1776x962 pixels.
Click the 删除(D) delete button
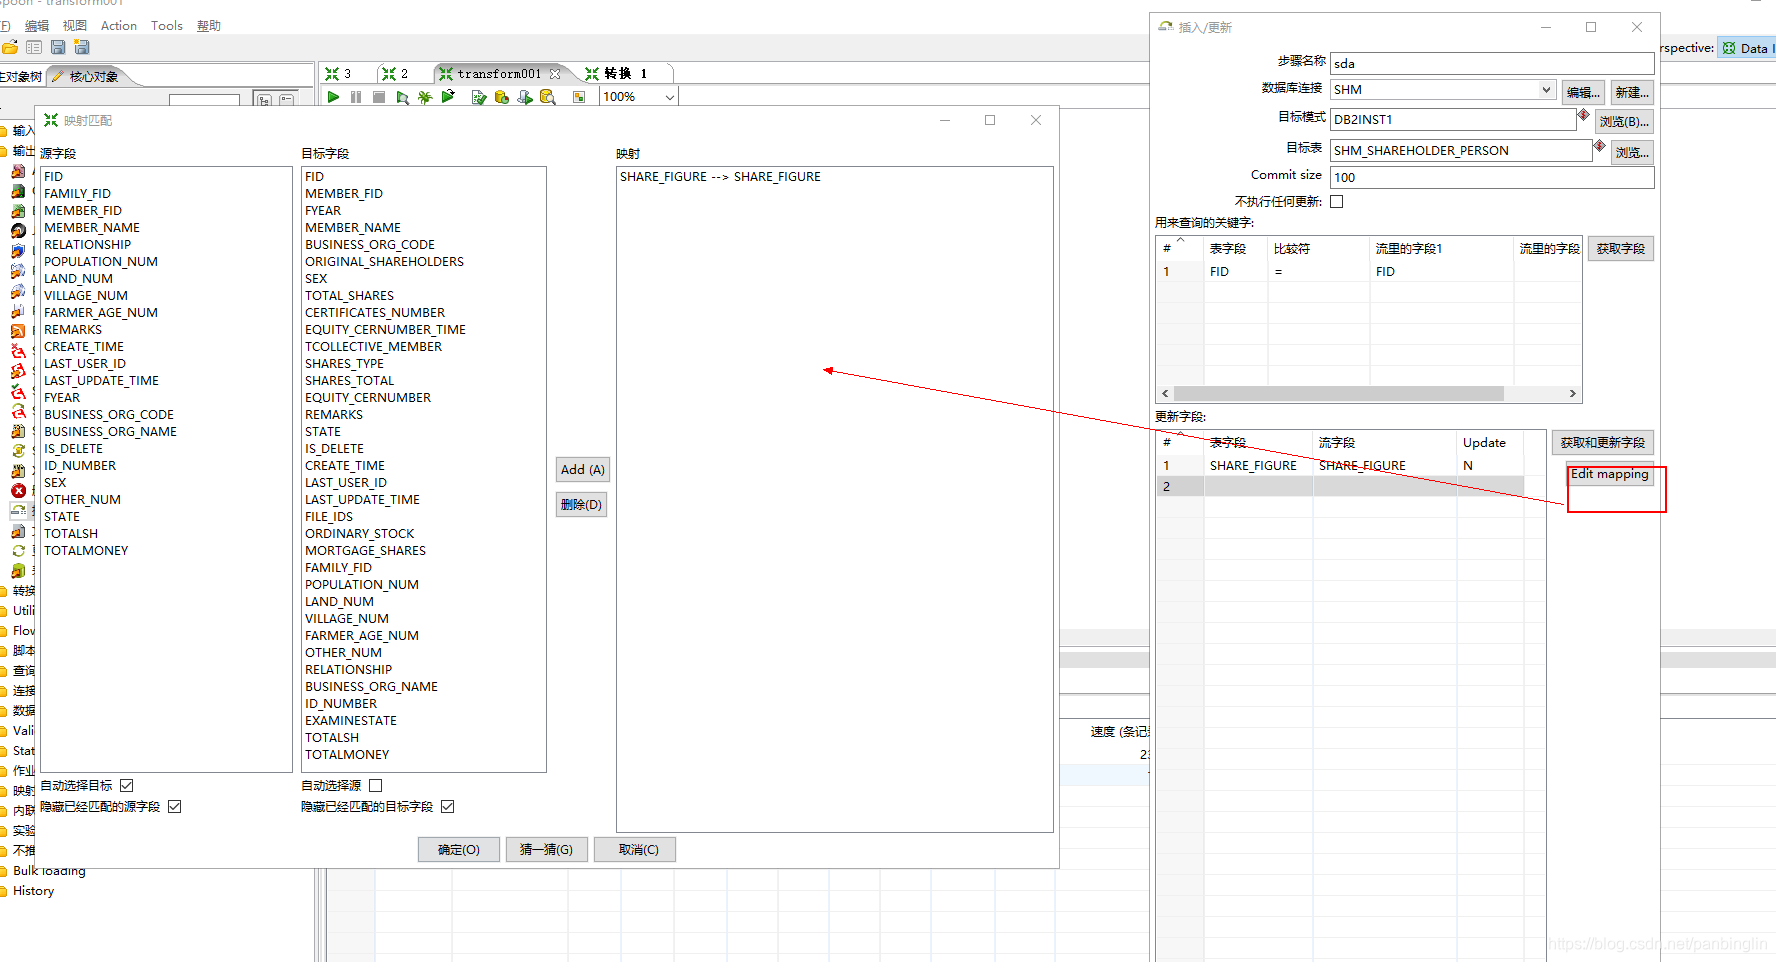click(x=582, y=505)
